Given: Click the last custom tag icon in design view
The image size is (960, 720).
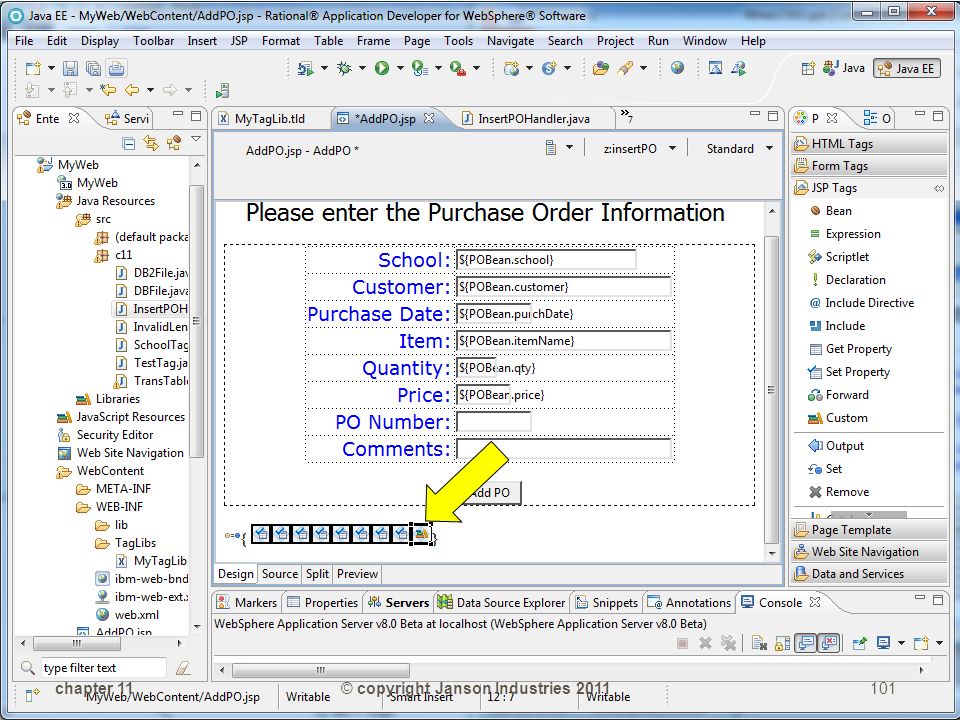Looking at the screenshot, I should tap(421, 534).
